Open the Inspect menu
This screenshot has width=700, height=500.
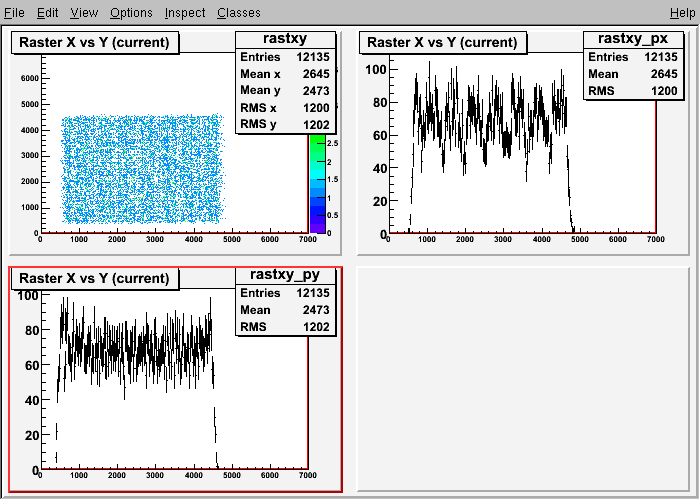click(185, 12)
